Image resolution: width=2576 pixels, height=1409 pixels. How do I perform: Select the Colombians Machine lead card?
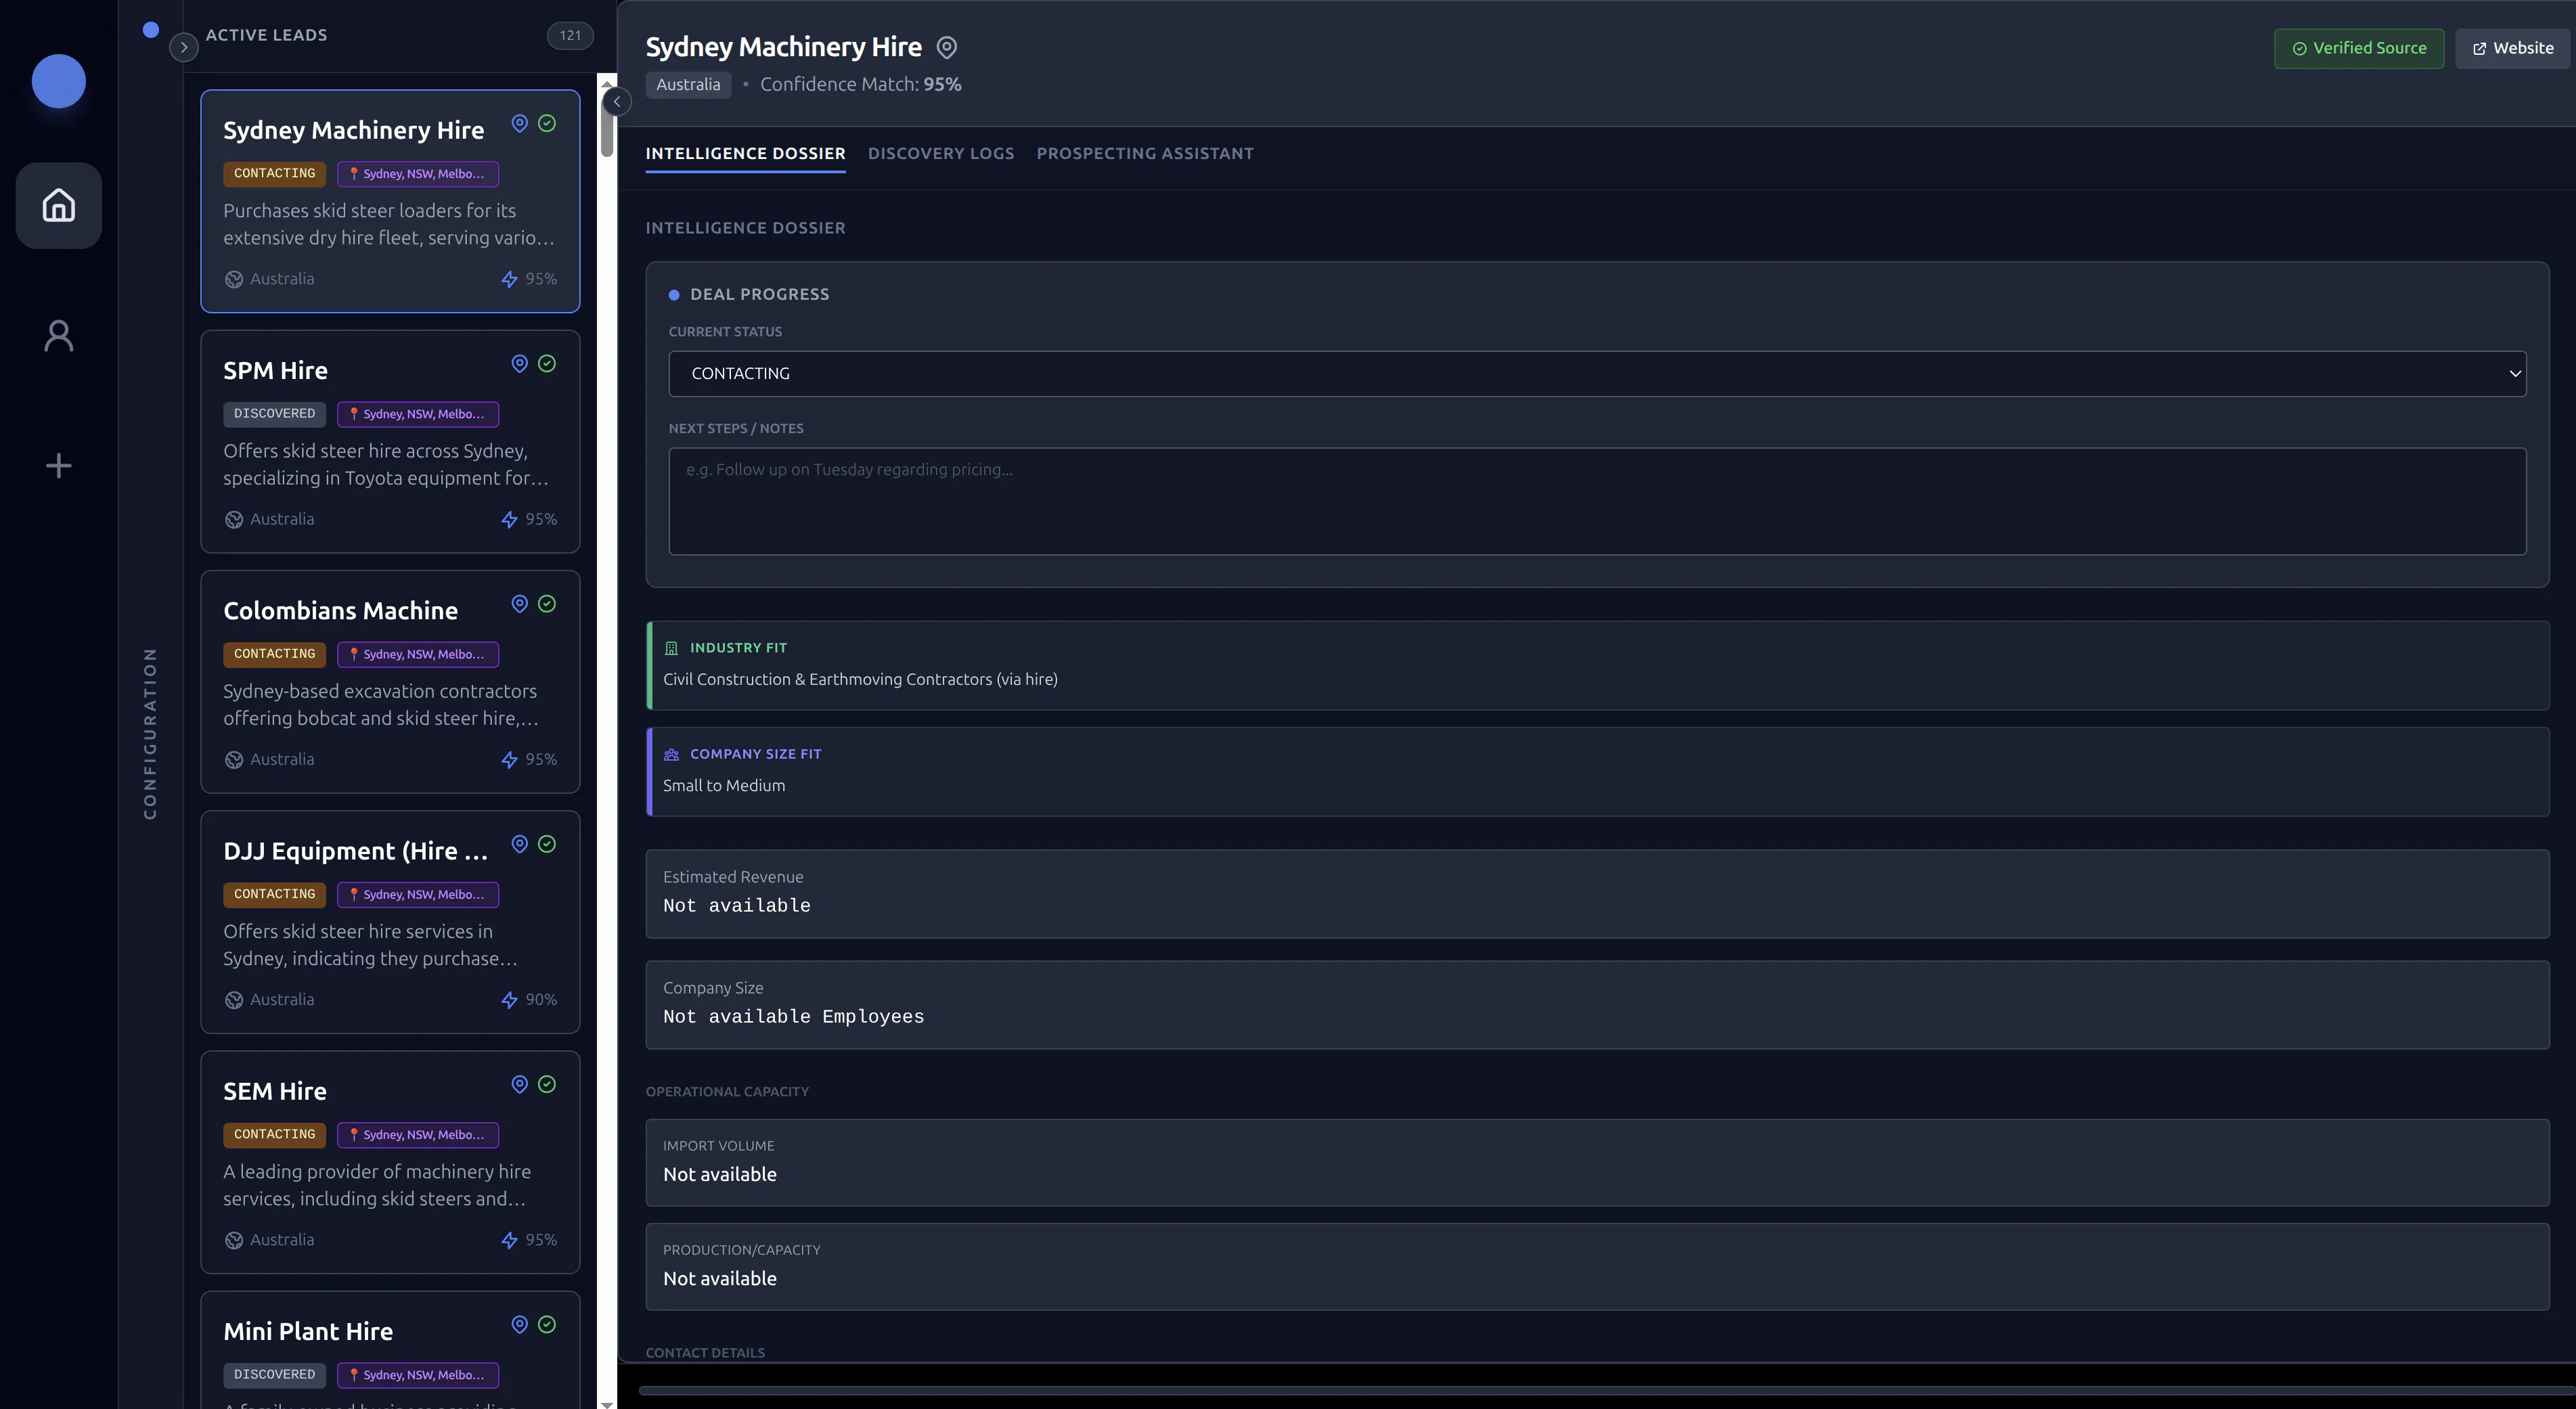(390, 681)
